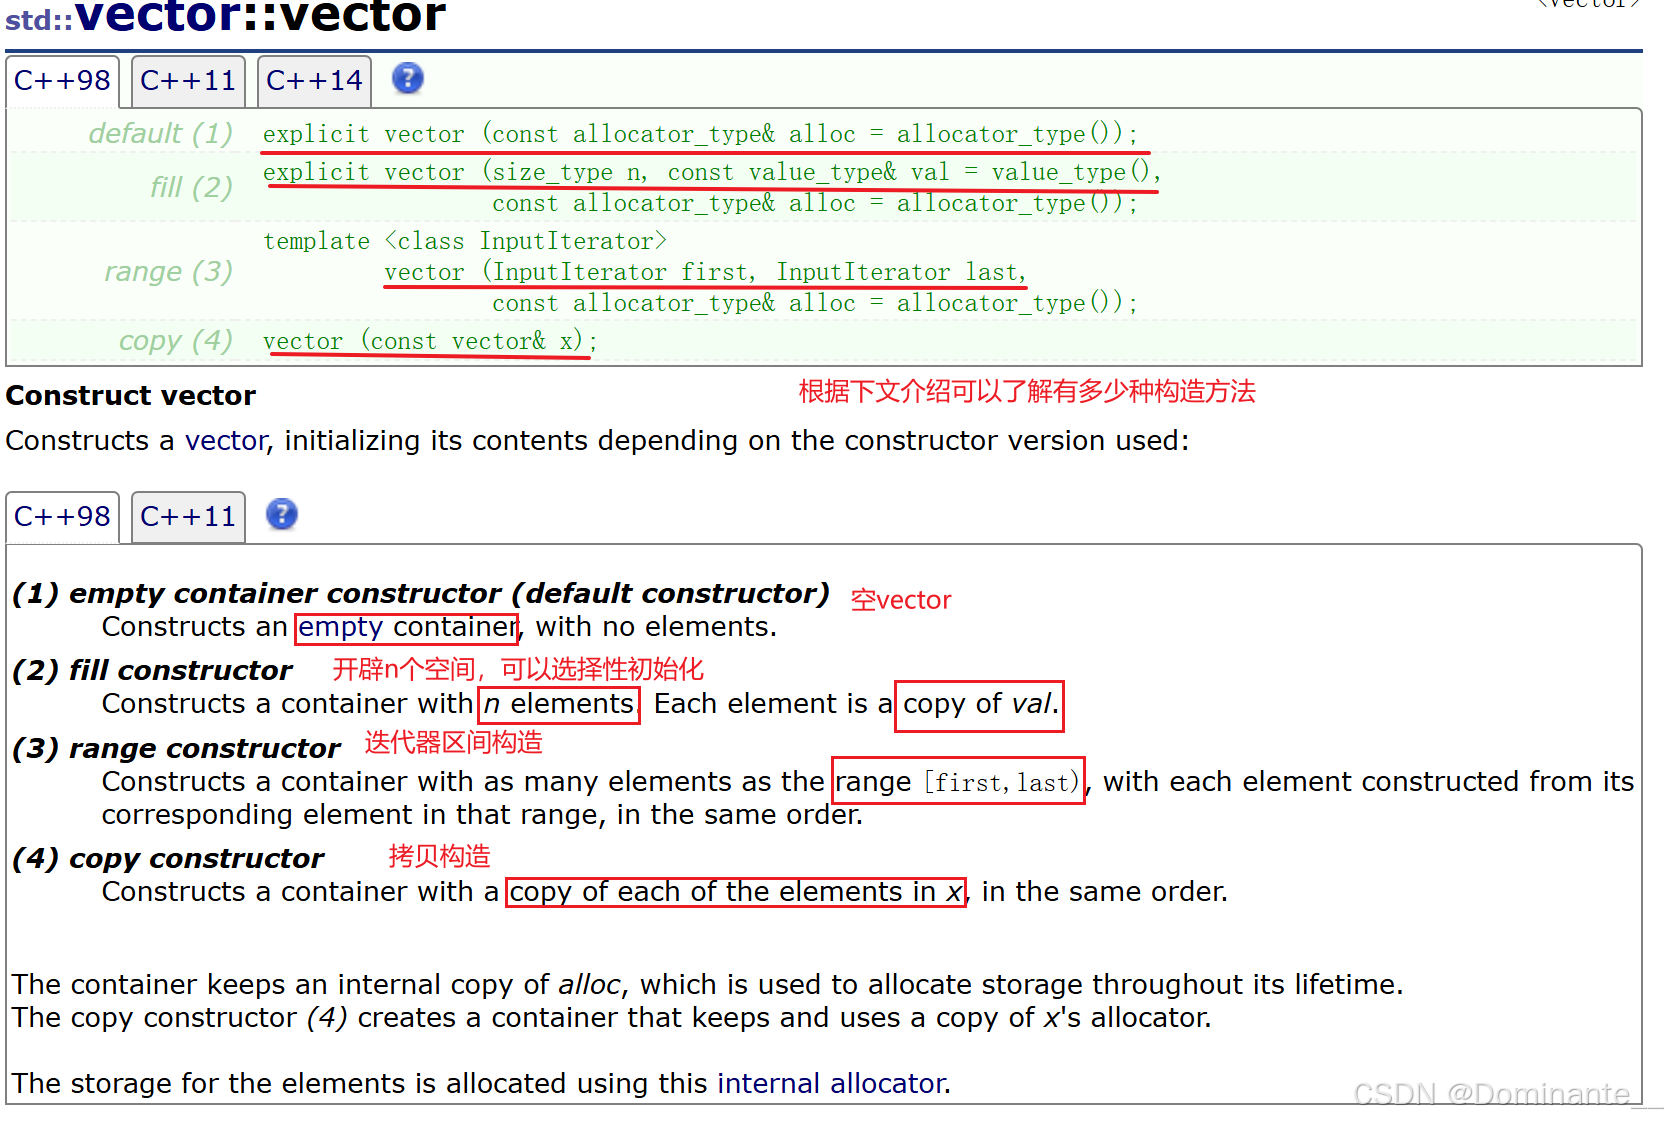Click the 'default (1)' prototype label
This screenshot has width=1668, height=1124.
pos(161,133)
